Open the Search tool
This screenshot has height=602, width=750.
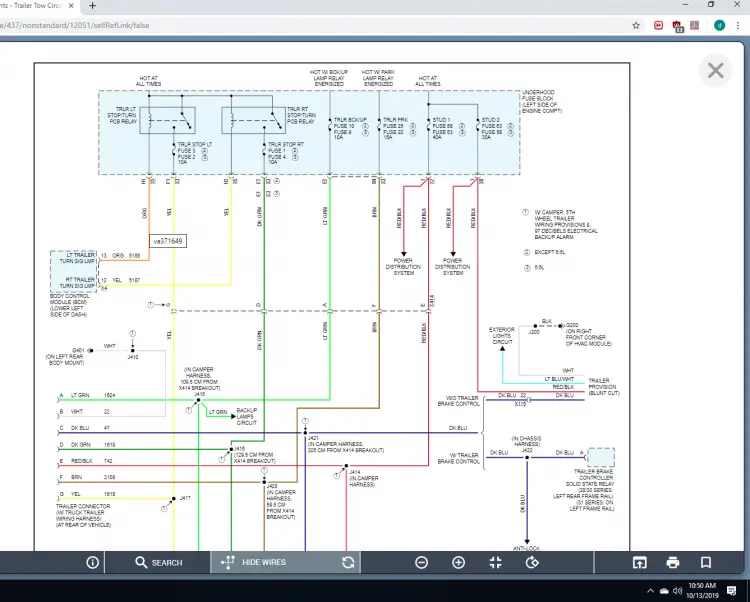pos(160,562)
